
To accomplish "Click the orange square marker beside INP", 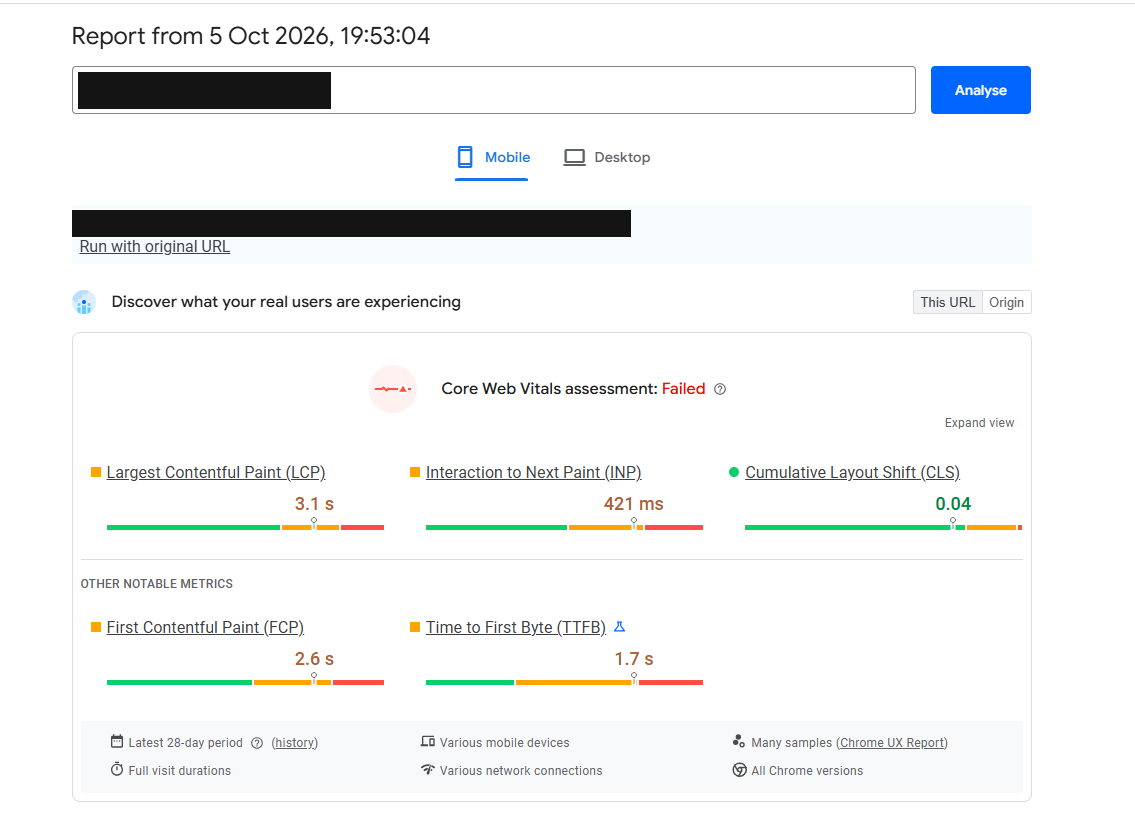I will (415, 473).
